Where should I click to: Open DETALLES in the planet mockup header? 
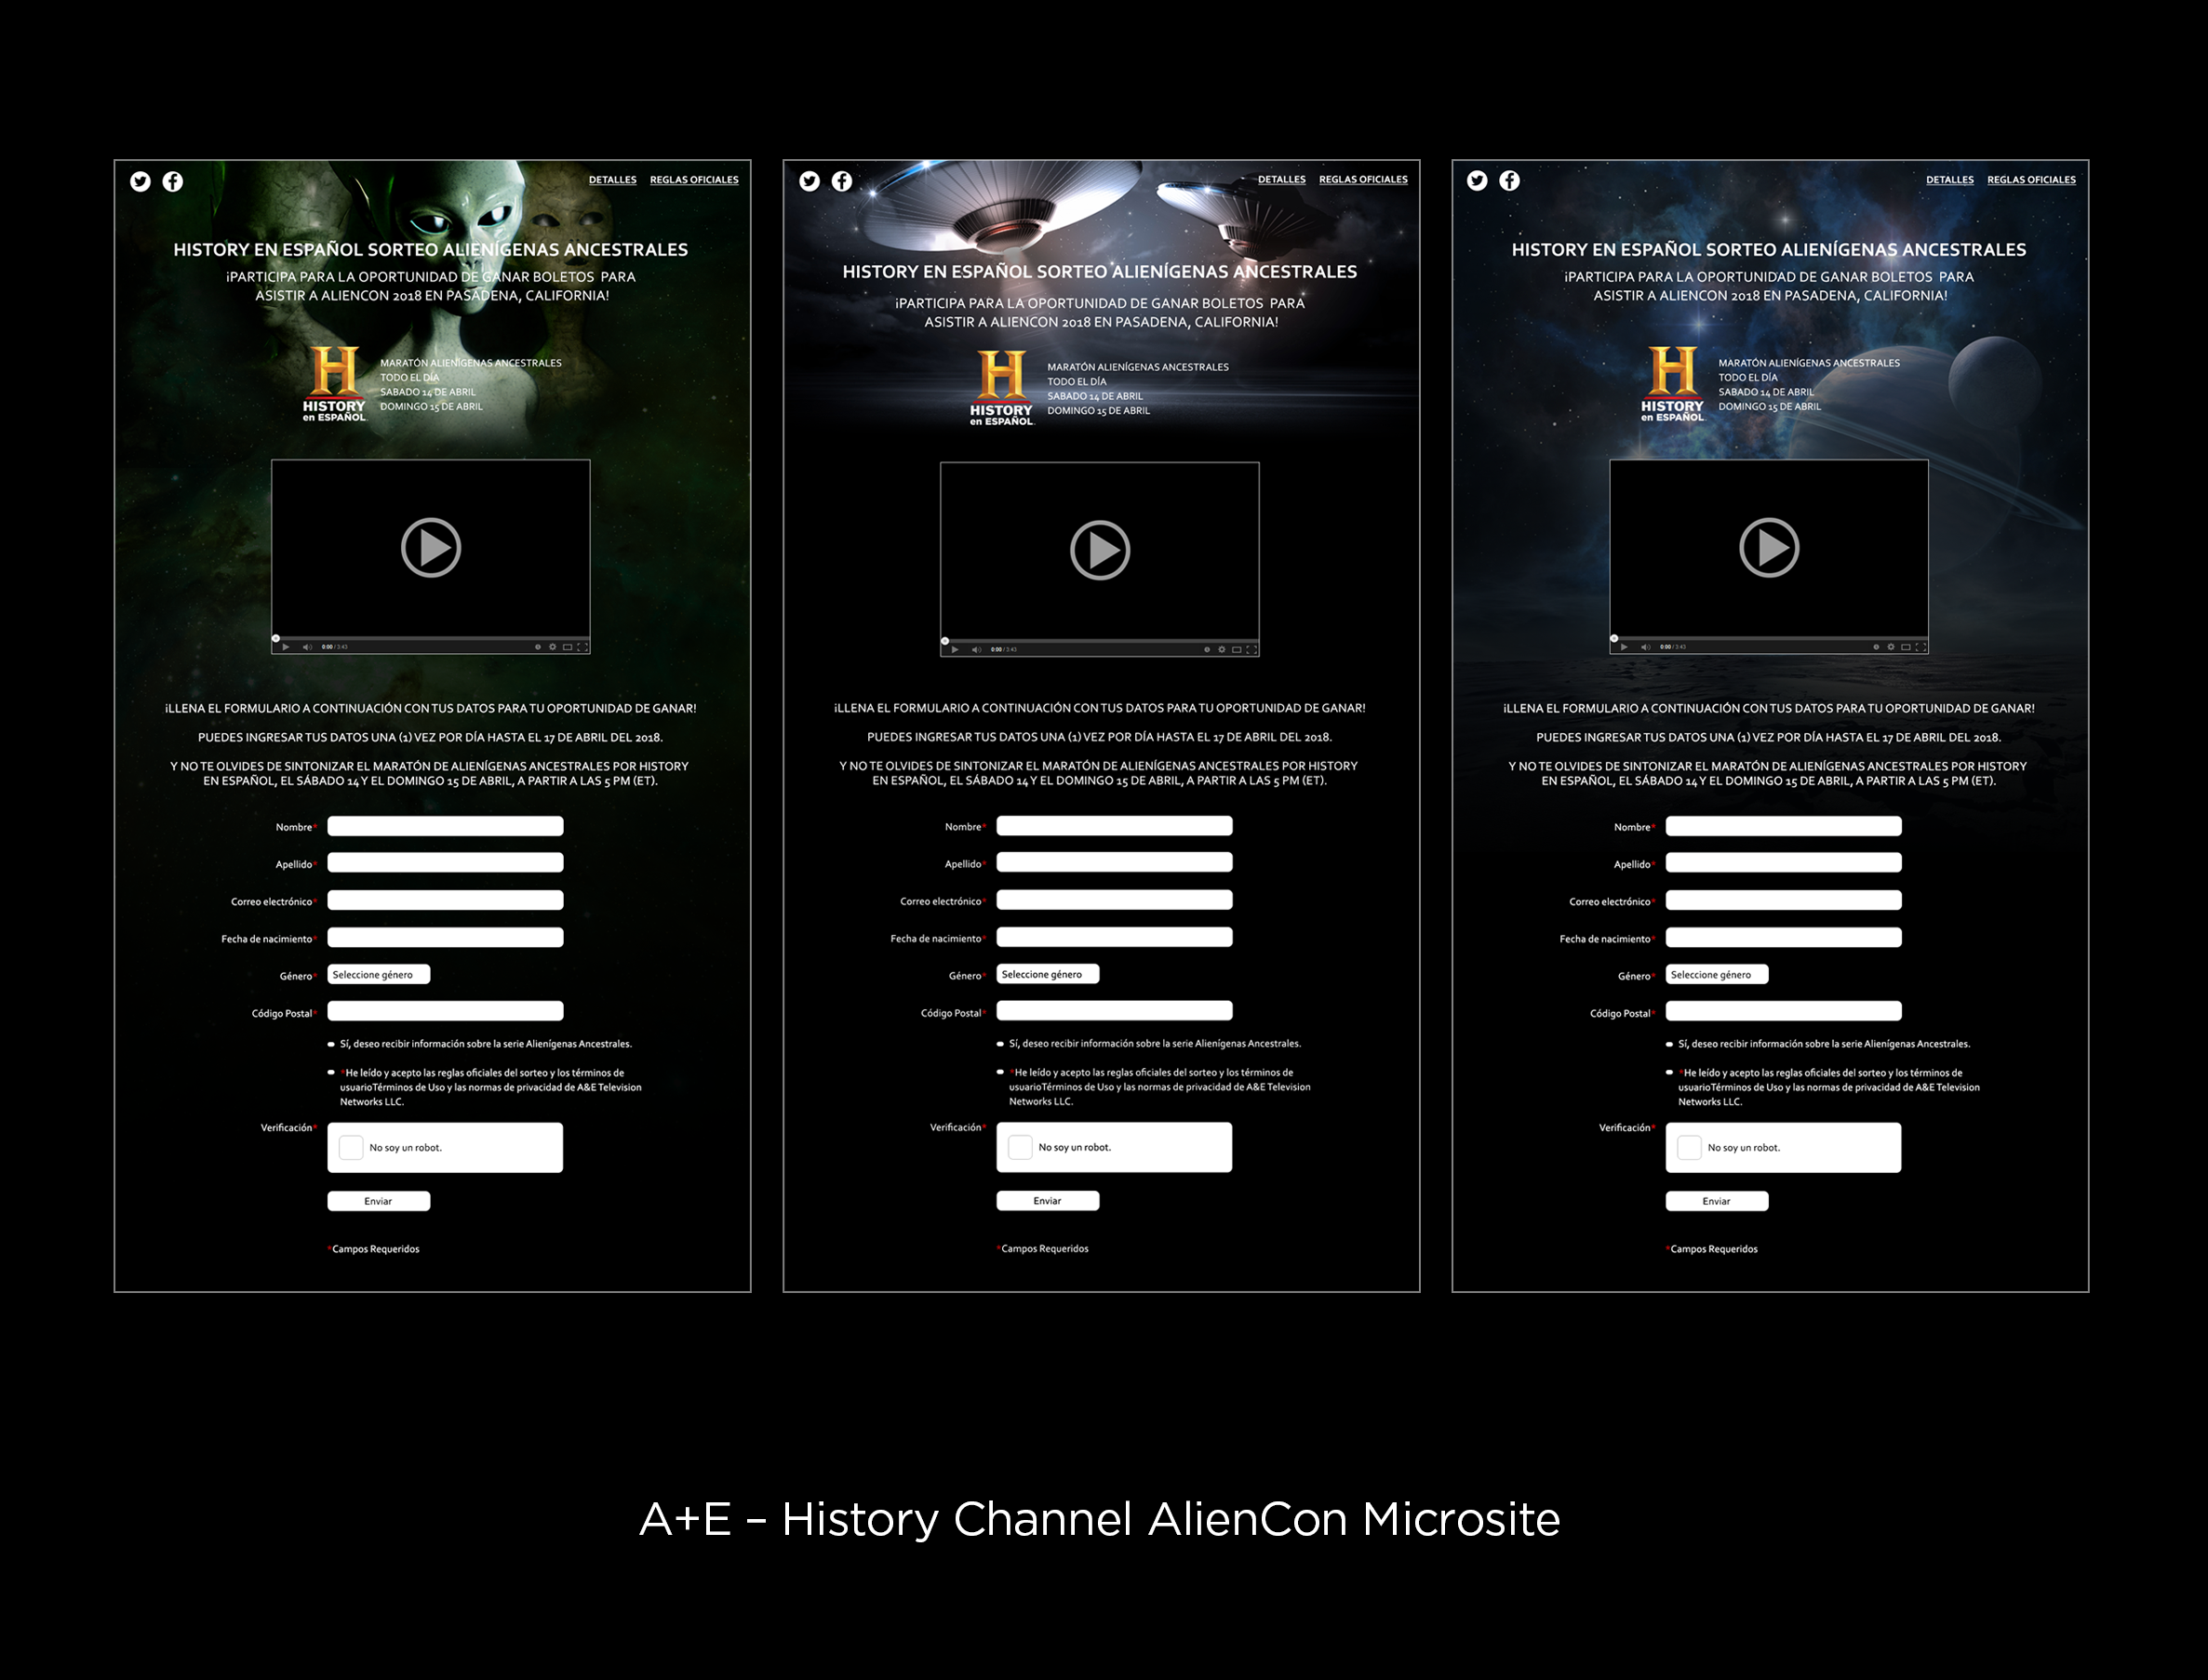pos(1950,180)
